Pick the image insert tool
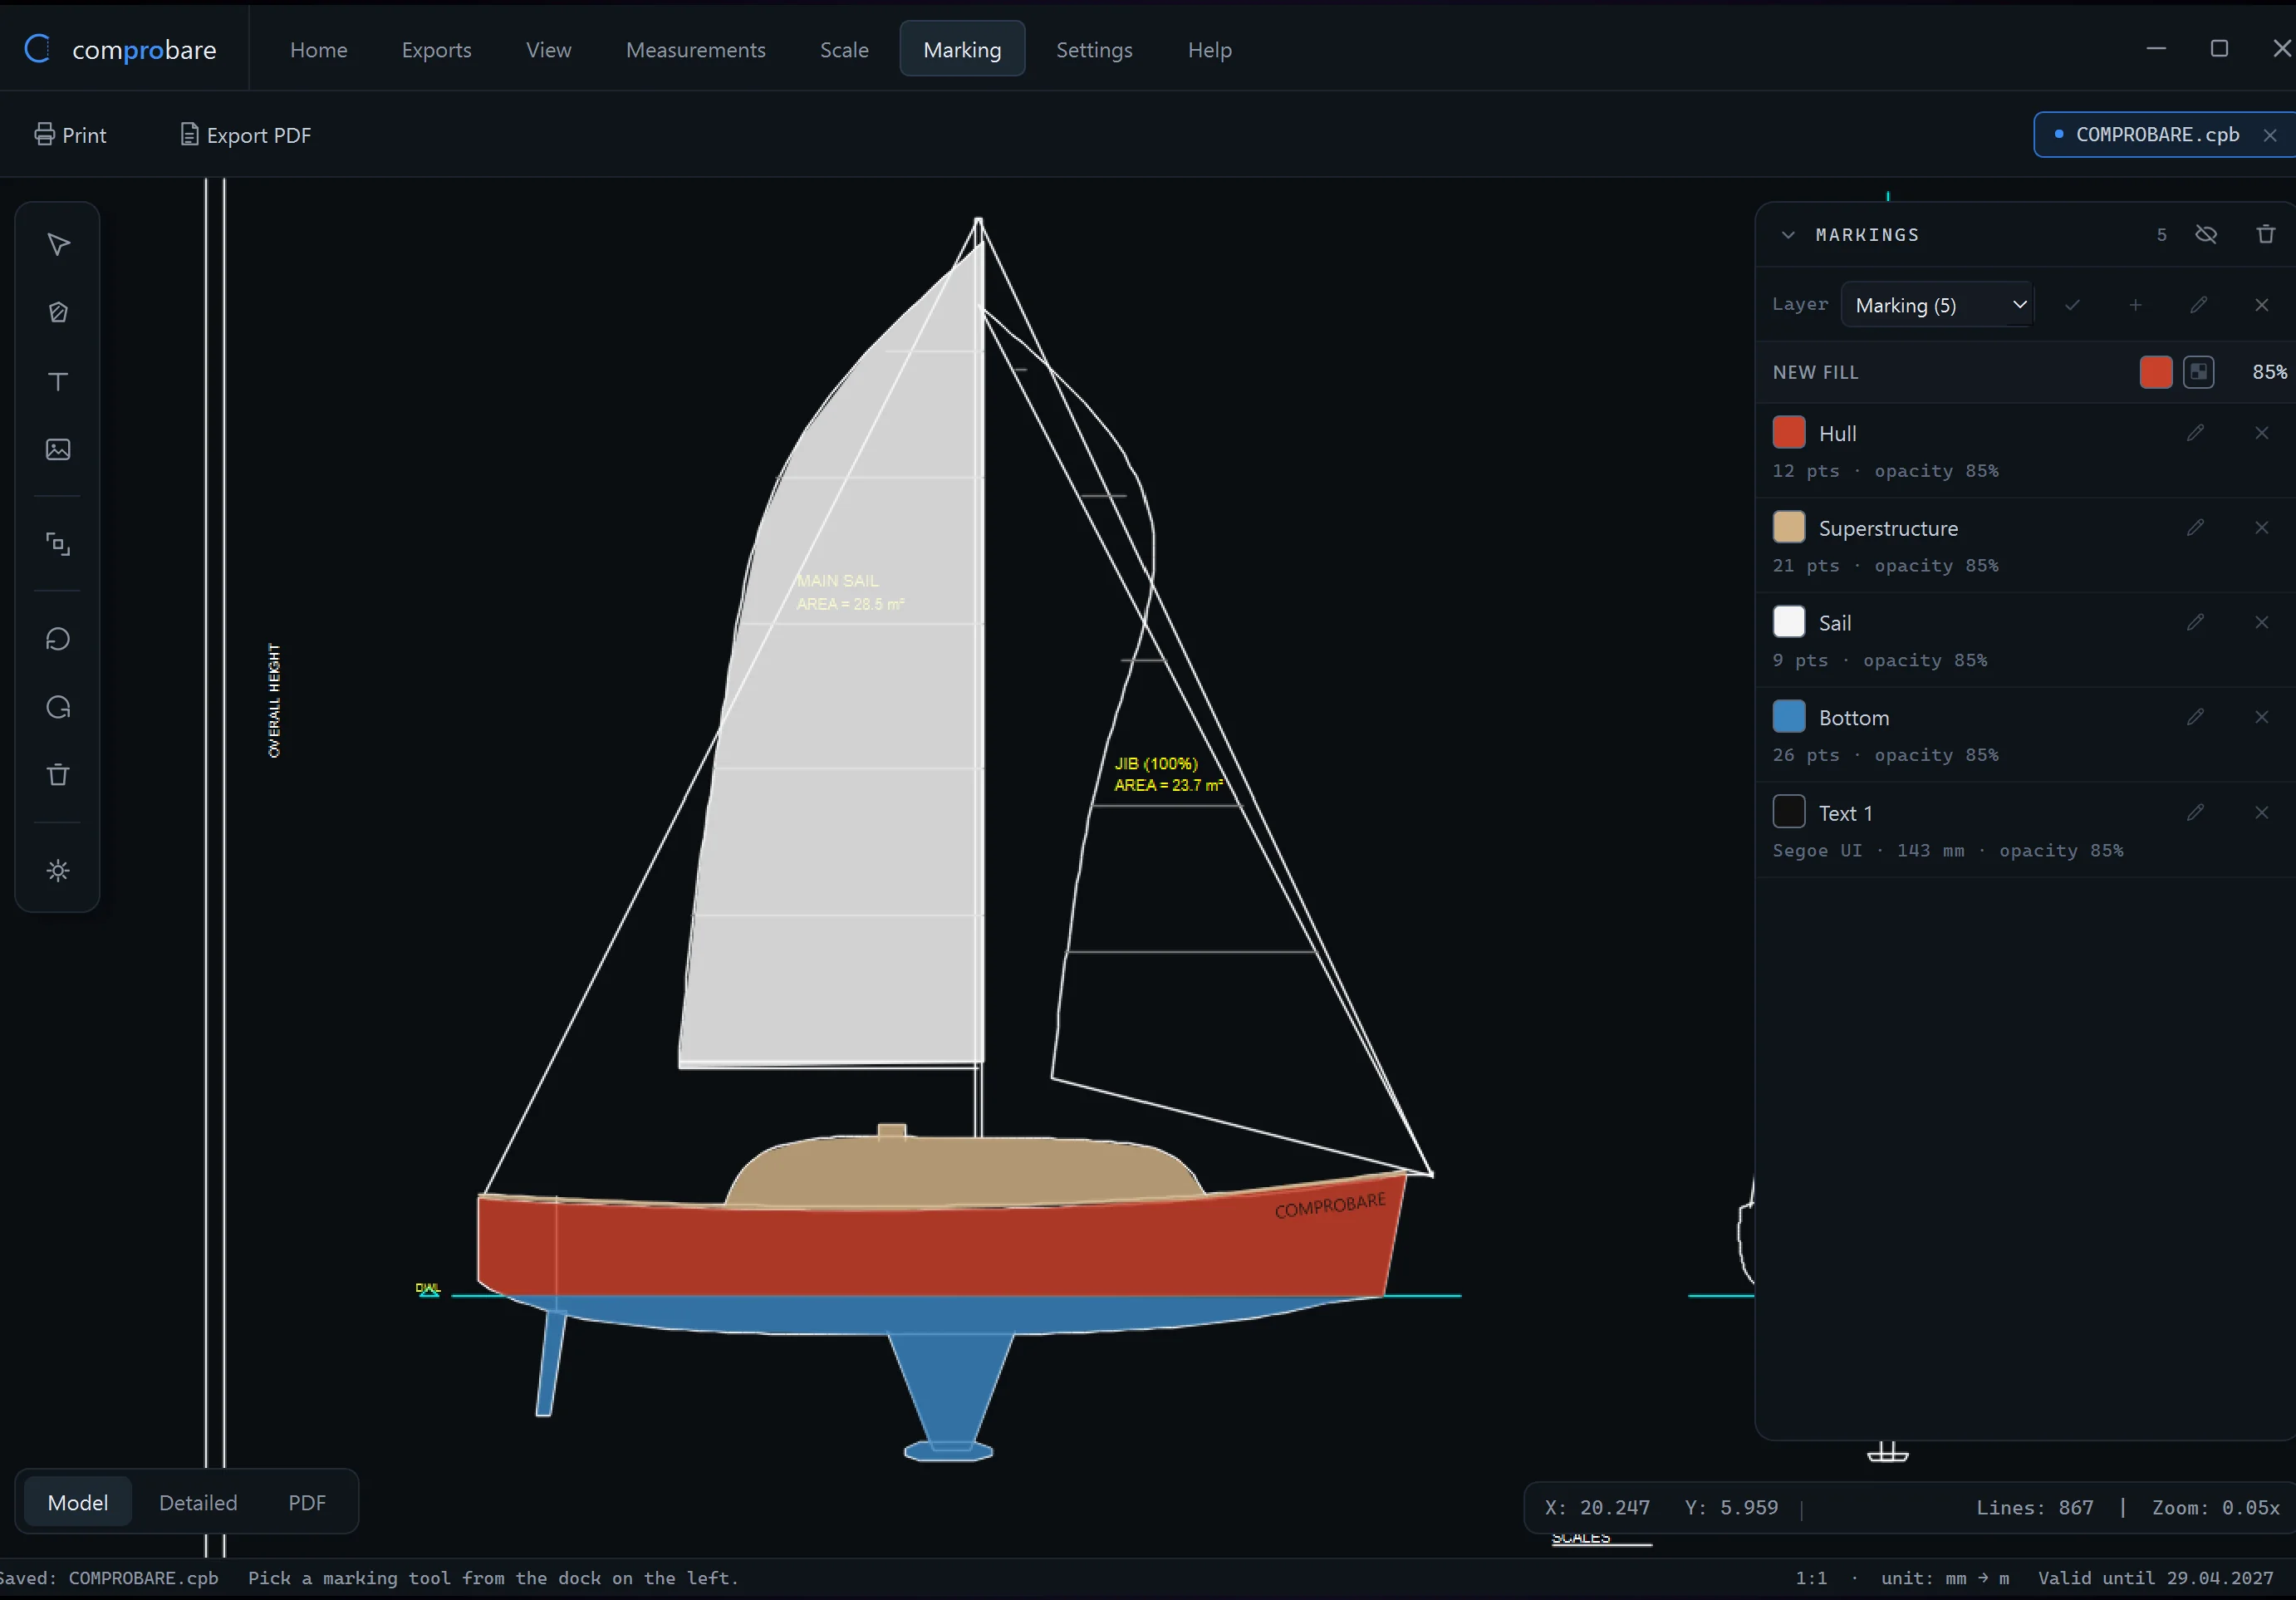The width and height of the screenshot is (2296, 1600). pyautogui.click(x=58, y=449)
